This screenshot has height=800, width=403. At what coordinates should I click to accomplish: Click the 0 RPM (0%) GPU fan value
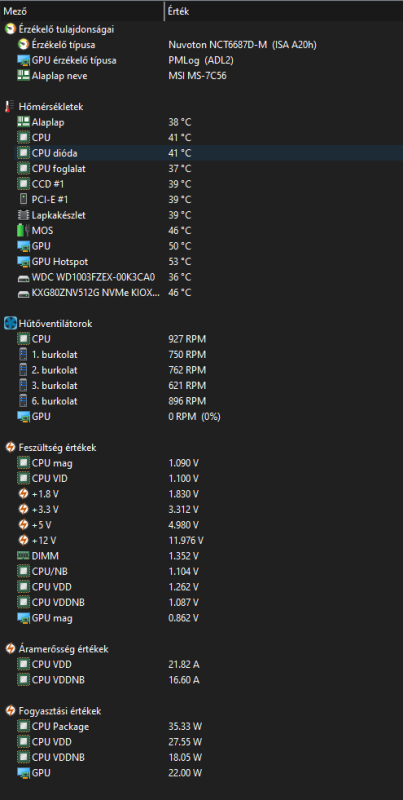pyautogui.click(x=194, y=416)
